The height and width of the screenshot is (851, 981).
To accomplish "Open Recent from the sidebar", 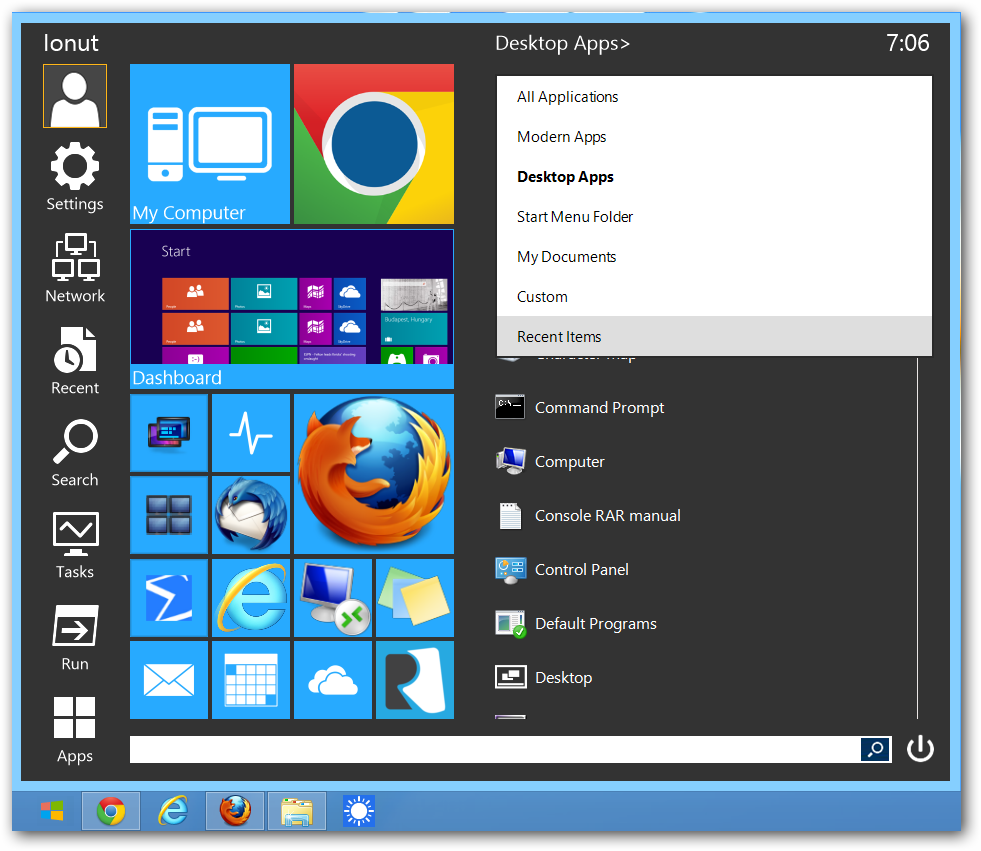I will (x=75, y=361).
